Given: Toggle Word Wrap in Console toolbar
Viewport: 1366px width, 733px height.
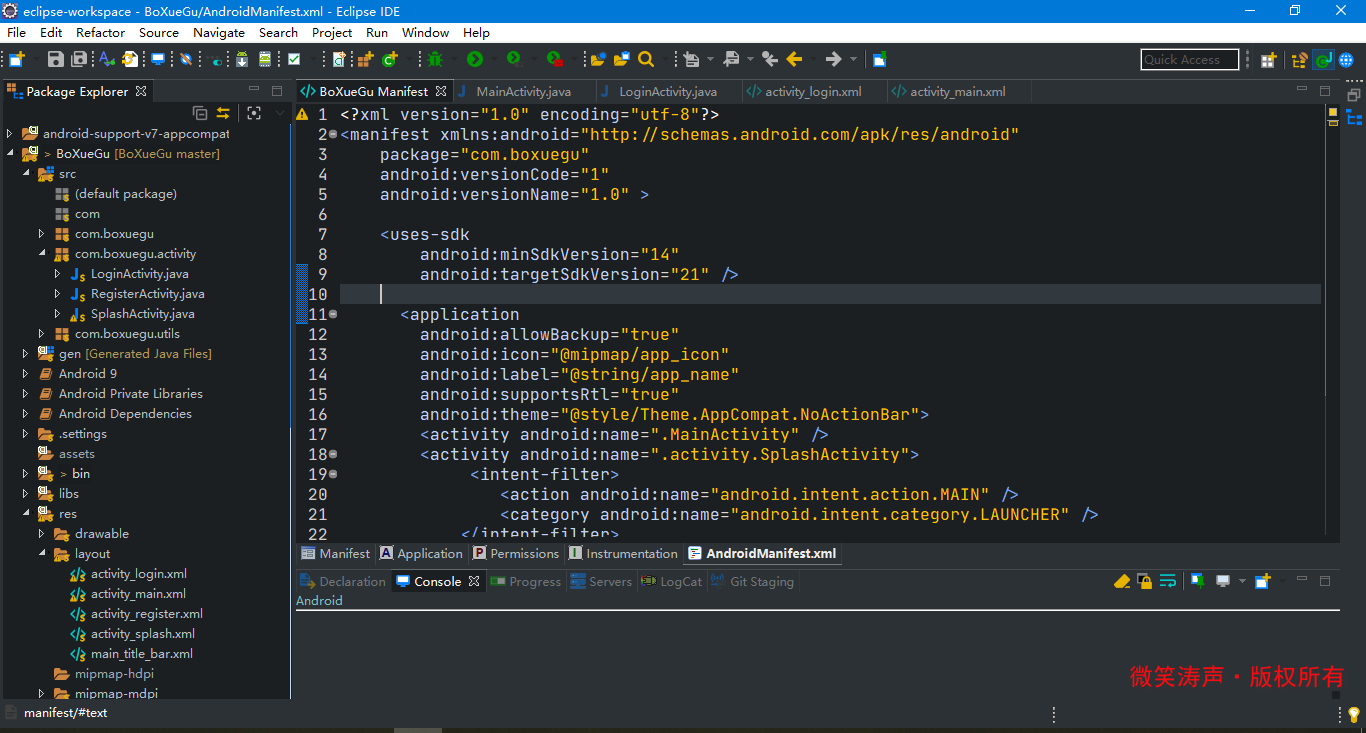Looking at the screenshot, I should 1167,581.
